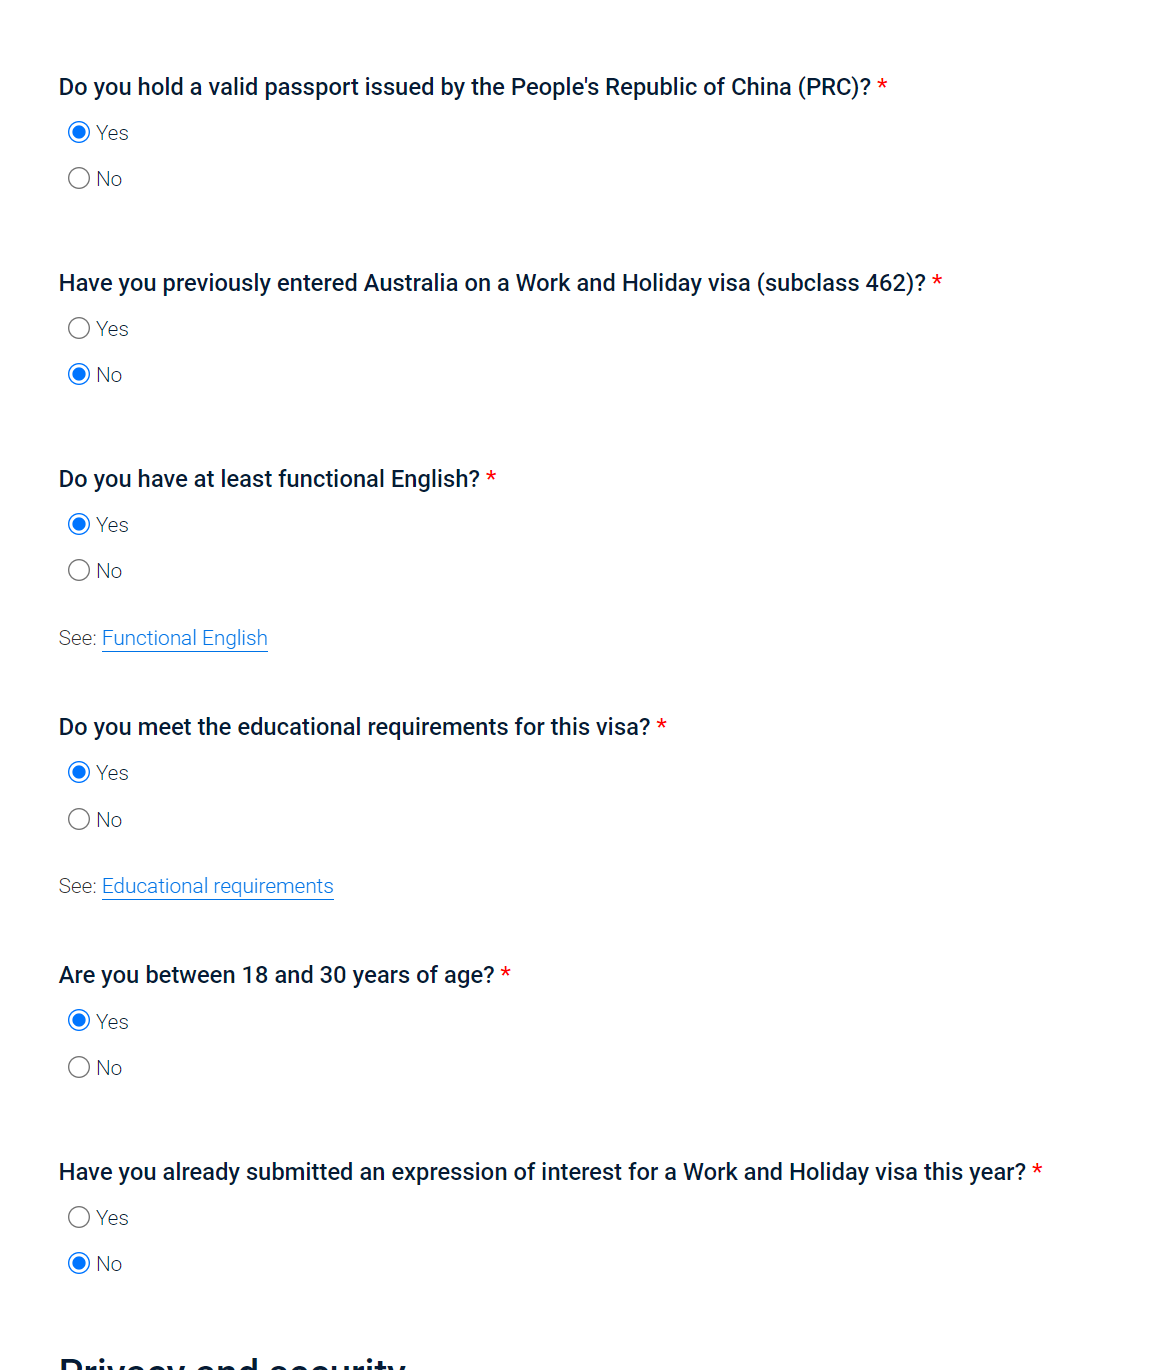Mark No for functional English question
Screen dimensions: 1153x1370
[x=79, y=571]
